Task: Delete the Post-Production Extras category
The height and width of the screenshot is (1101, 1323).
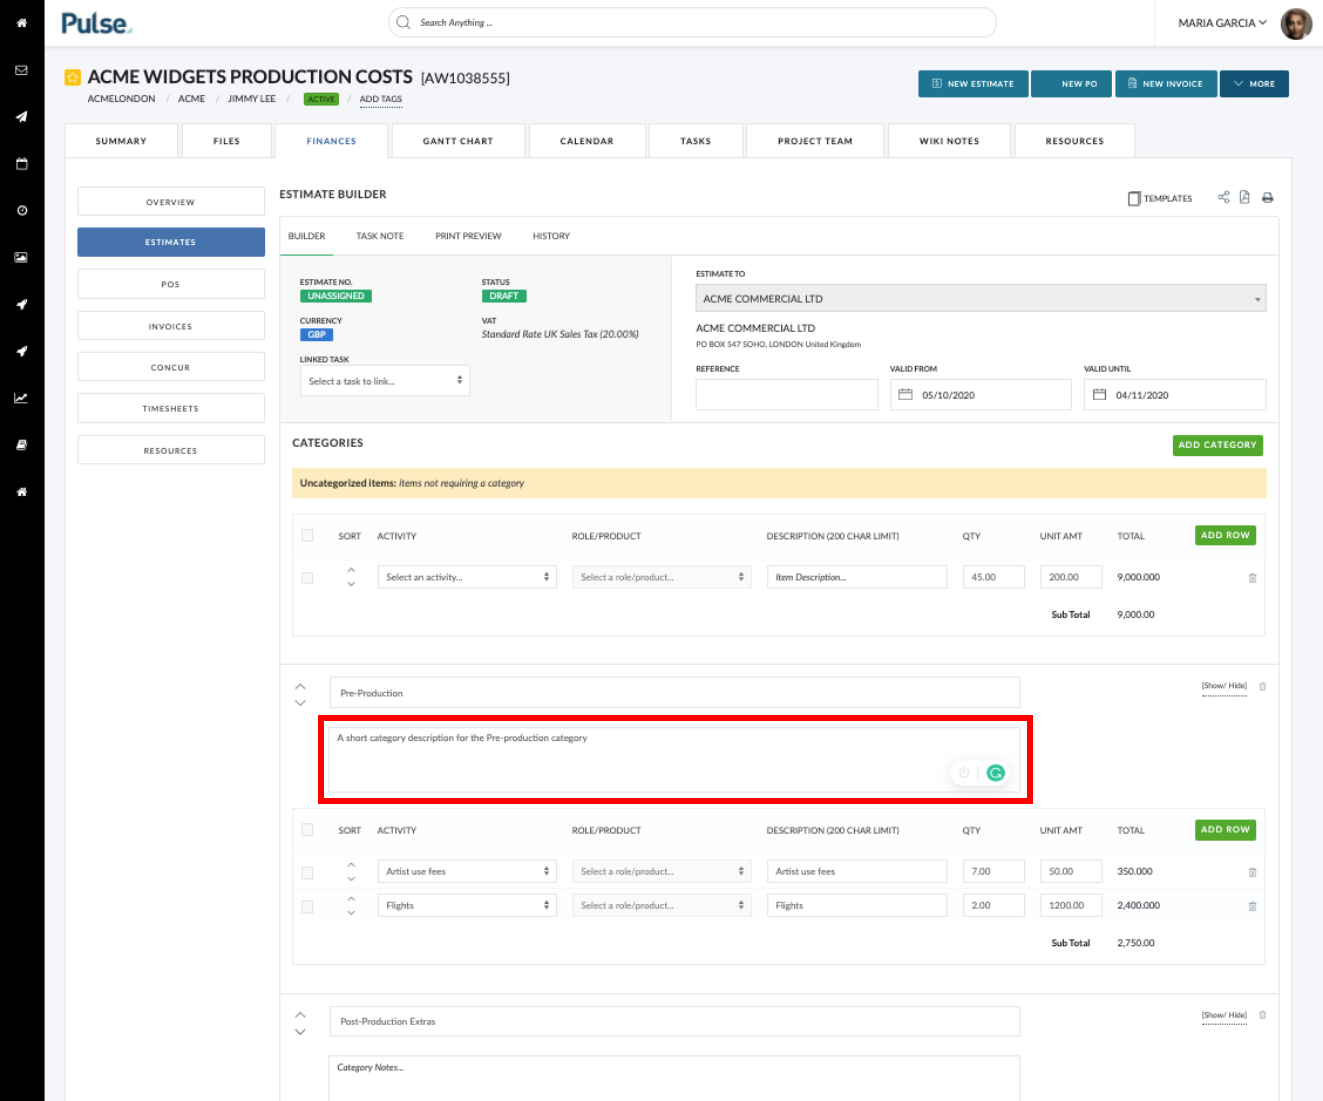Action: click(x=1262, y=1015)
